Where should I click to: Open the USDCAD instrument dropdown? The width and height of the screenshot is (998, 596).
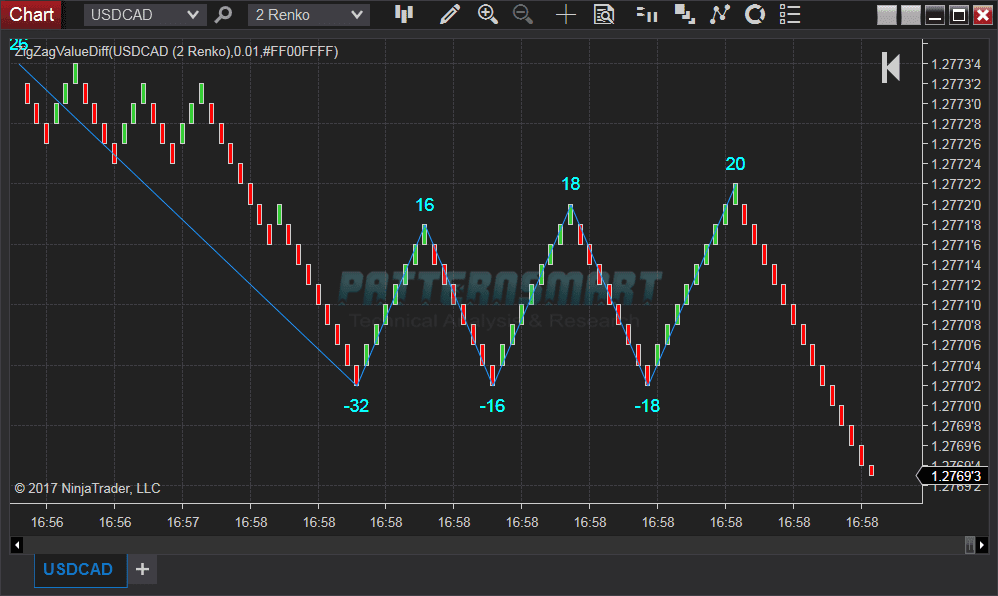coord(142,14)
